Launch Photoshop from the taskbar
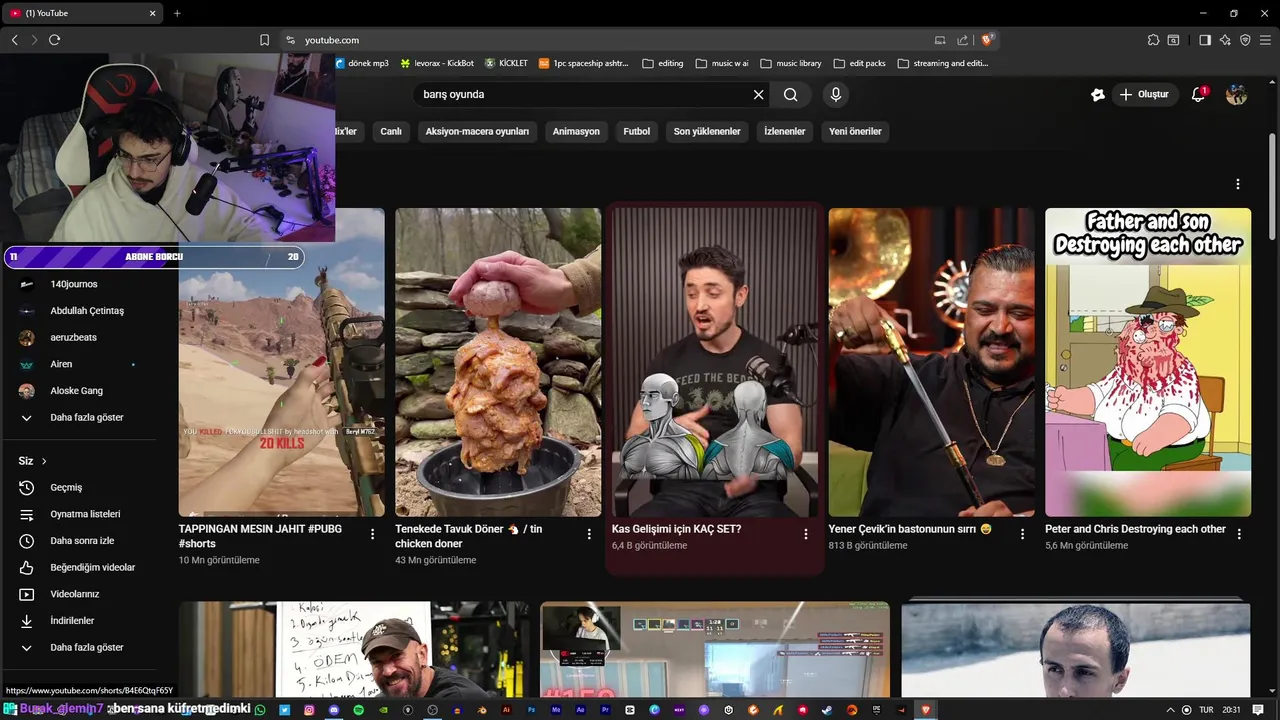Image resolution: width=1280 pixels, height=720 pixels. click(x=531, y=710)
